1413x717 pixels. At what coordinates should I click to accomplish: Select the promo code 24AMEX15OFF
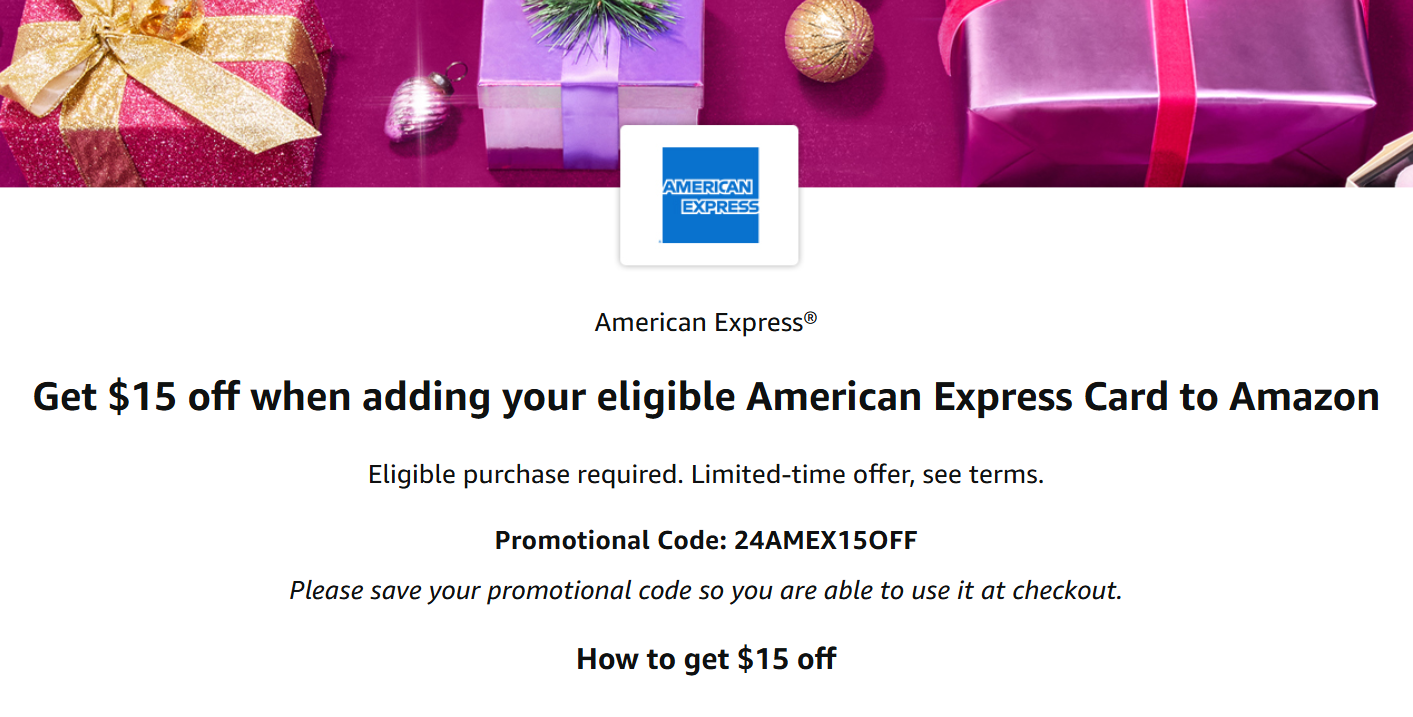(826, 541)
